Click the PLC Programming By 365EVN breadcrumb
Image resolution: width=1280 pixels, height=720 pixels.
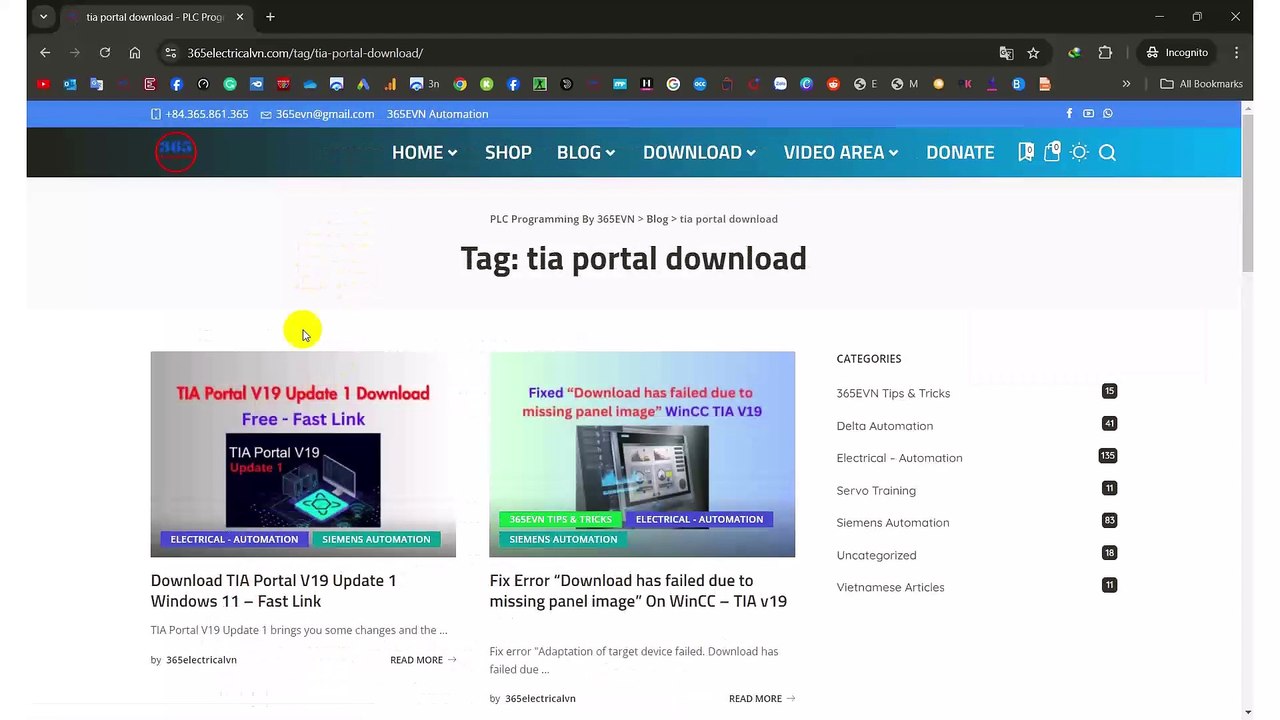tap(562, 219)
